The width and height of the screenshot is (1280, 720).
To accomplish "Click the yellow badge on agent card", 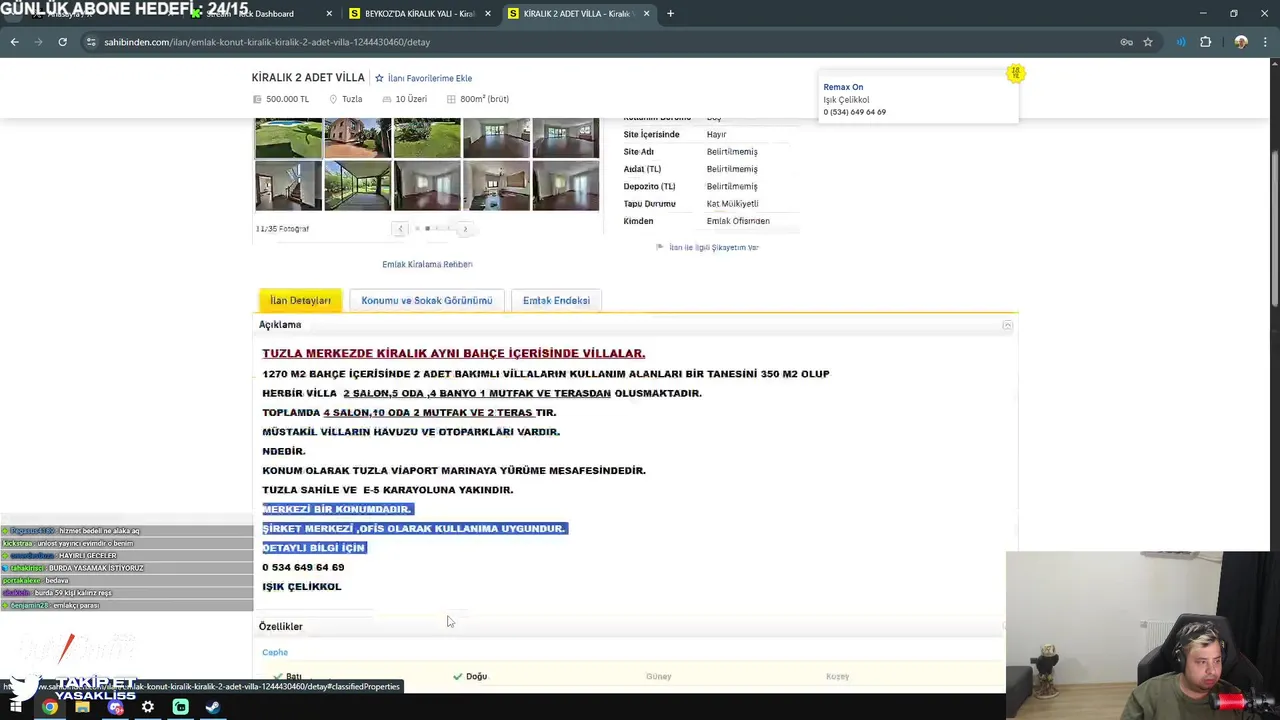I will (1015, 73).
